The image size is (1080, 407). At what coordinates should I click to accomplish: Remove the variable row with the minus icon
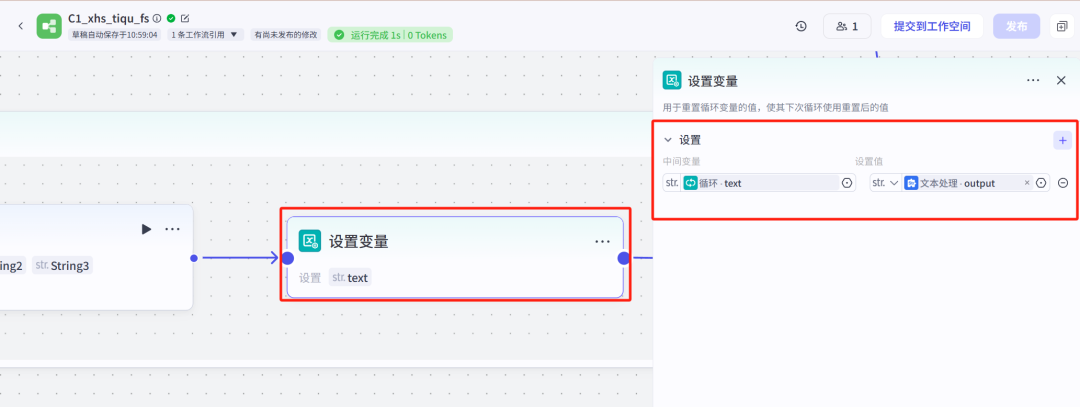tap(1063, 183)
